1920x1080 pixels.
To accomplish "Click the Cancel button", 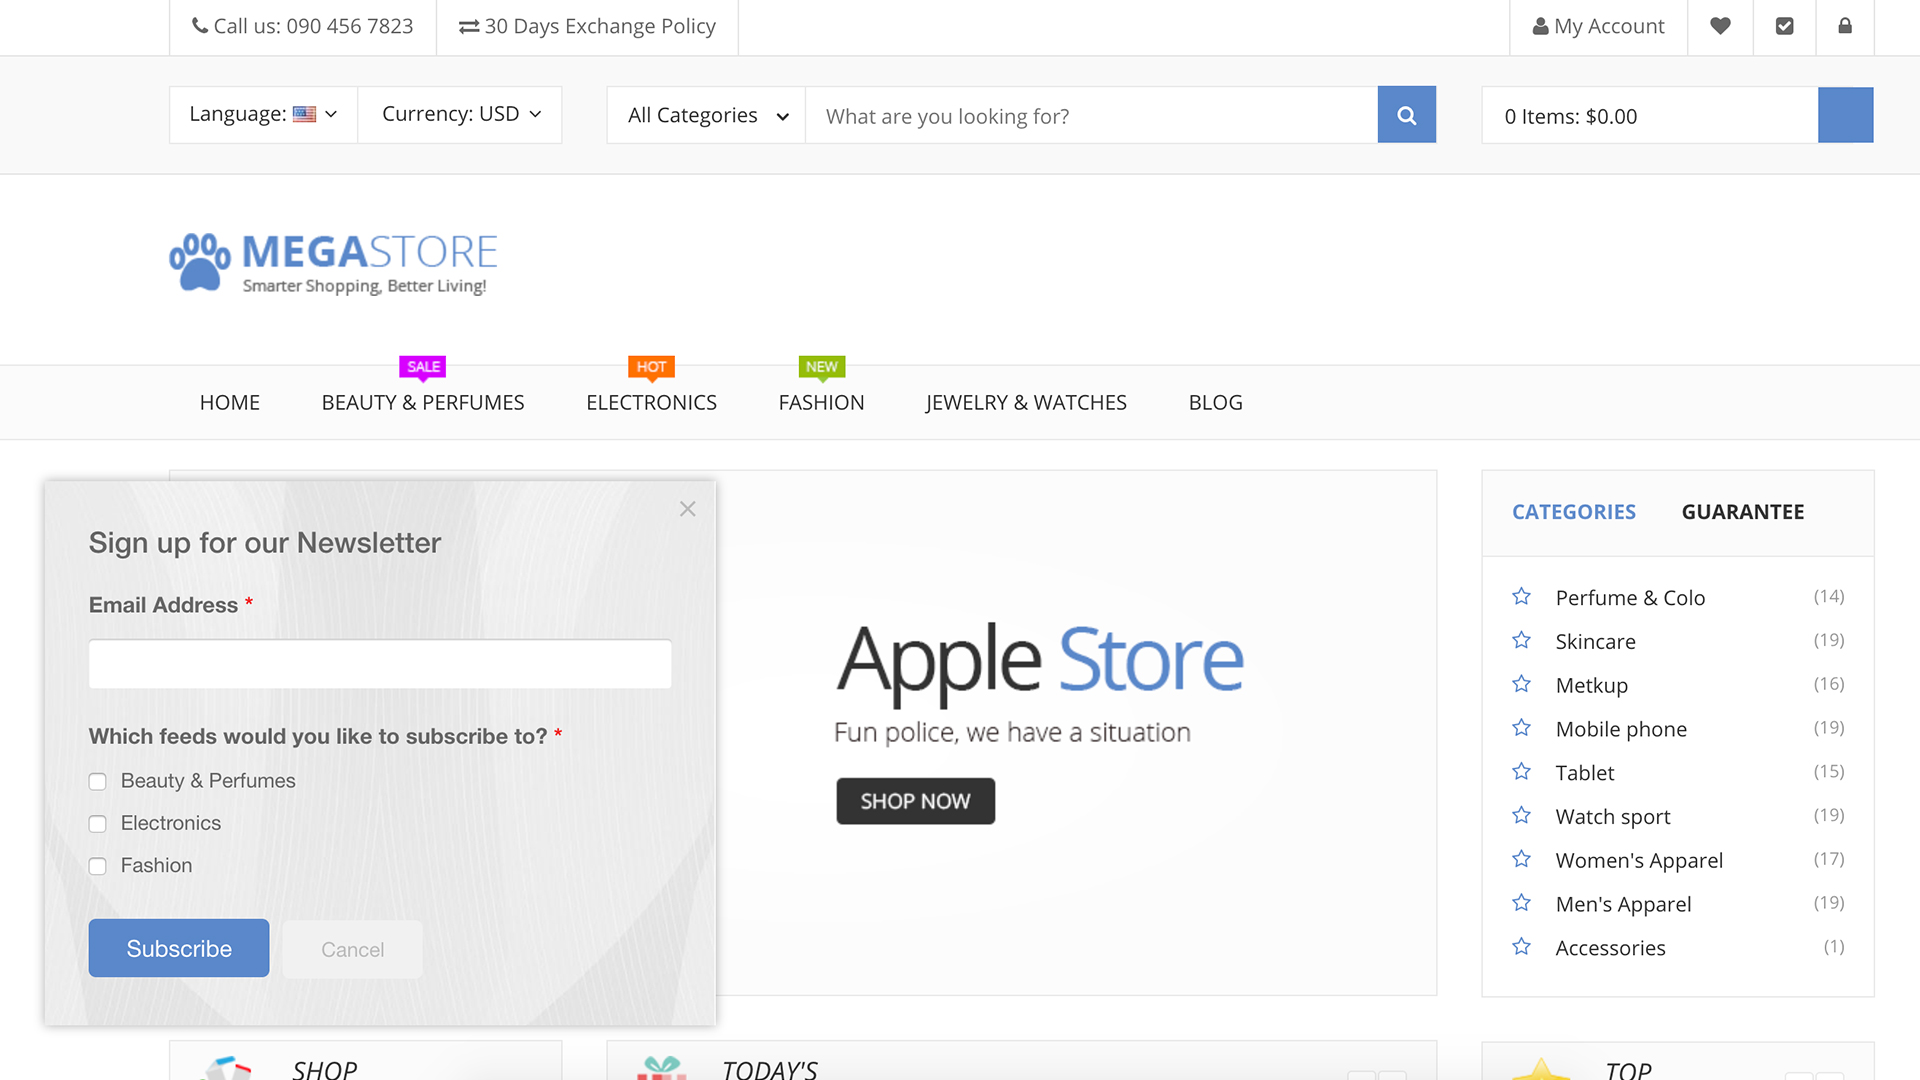I will 352,949.
